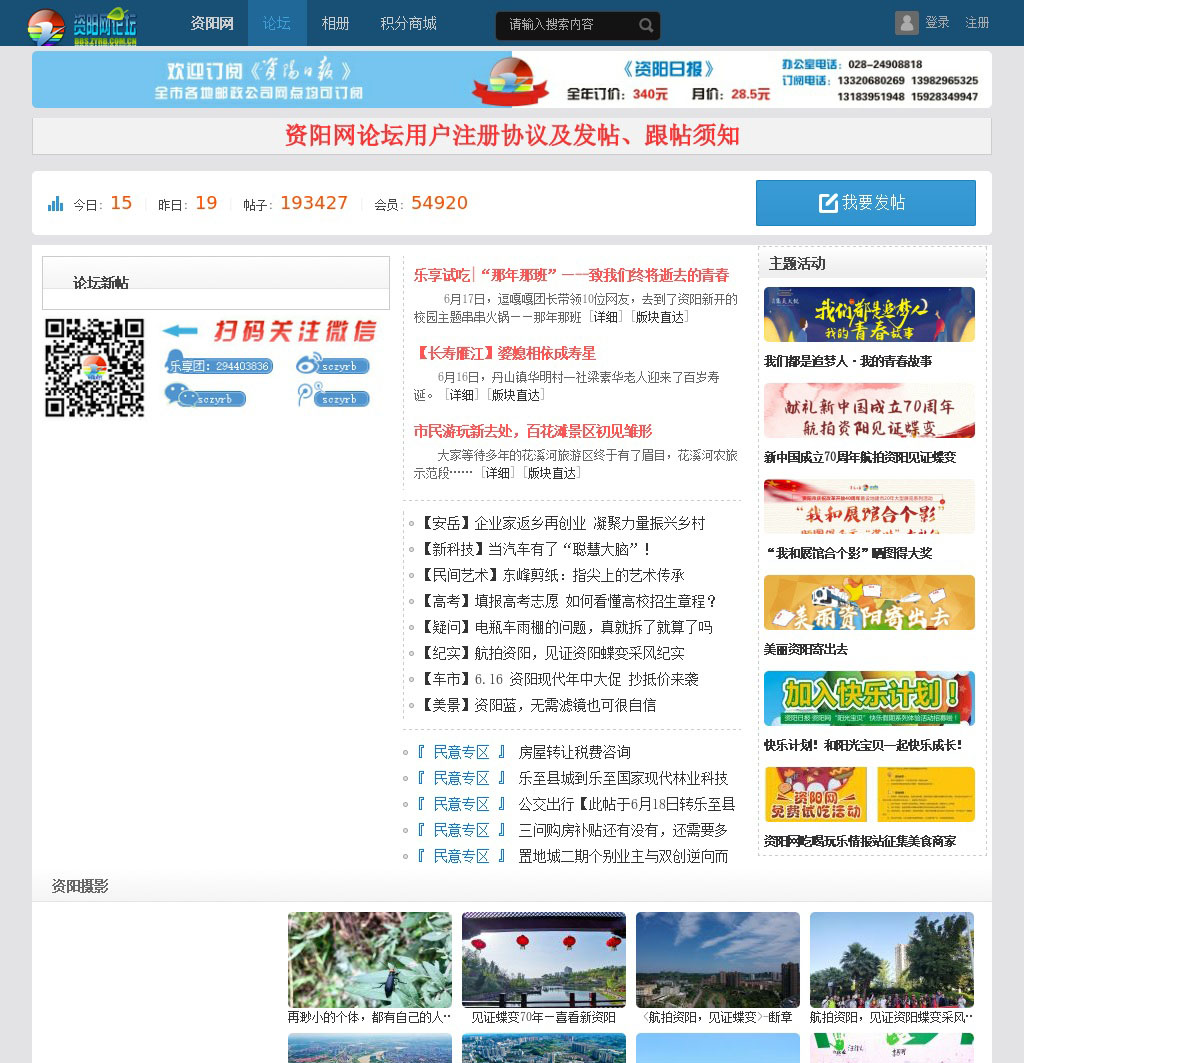Open the 加入快乐计划 banner
1200x1063 pixels.
pos(869,698)
